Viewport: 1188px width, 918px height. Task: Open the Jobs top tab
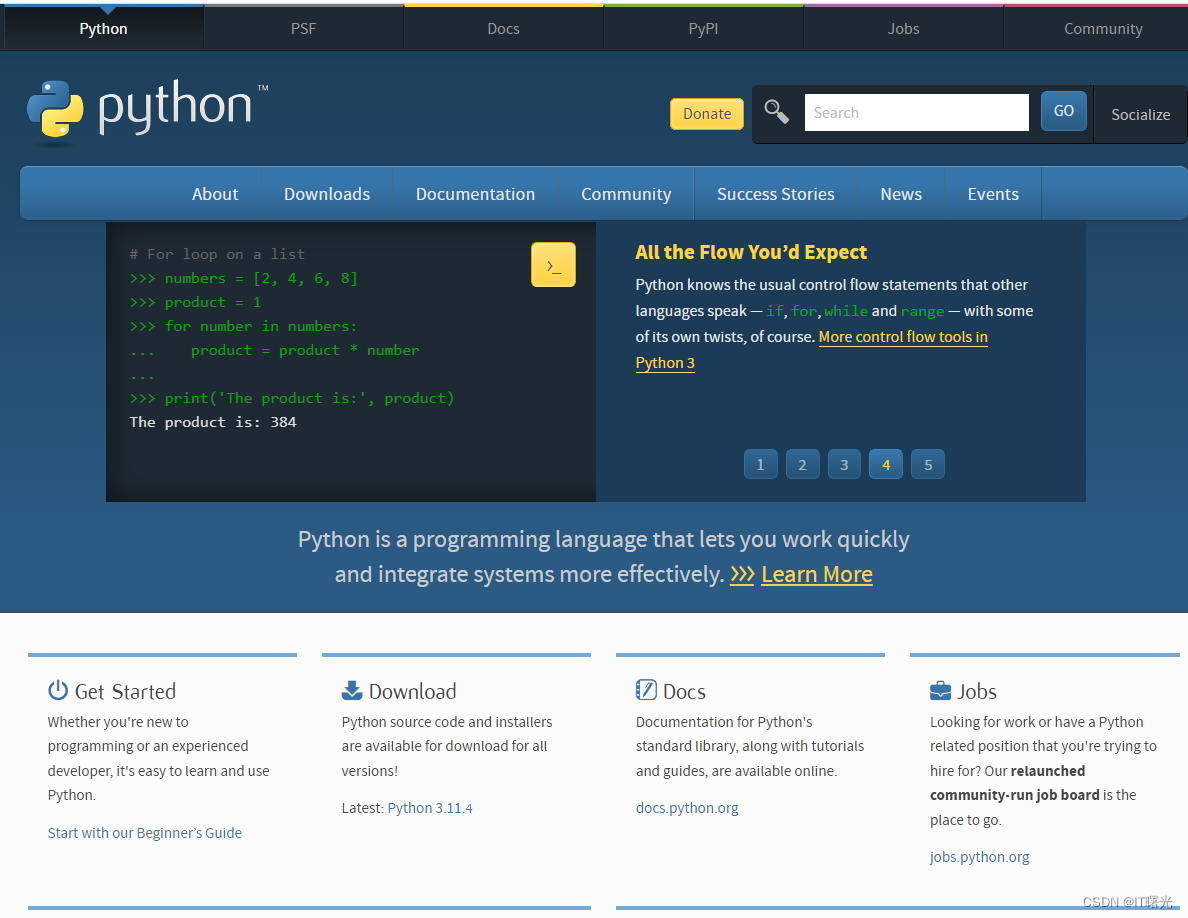click(x=903, y=28)
